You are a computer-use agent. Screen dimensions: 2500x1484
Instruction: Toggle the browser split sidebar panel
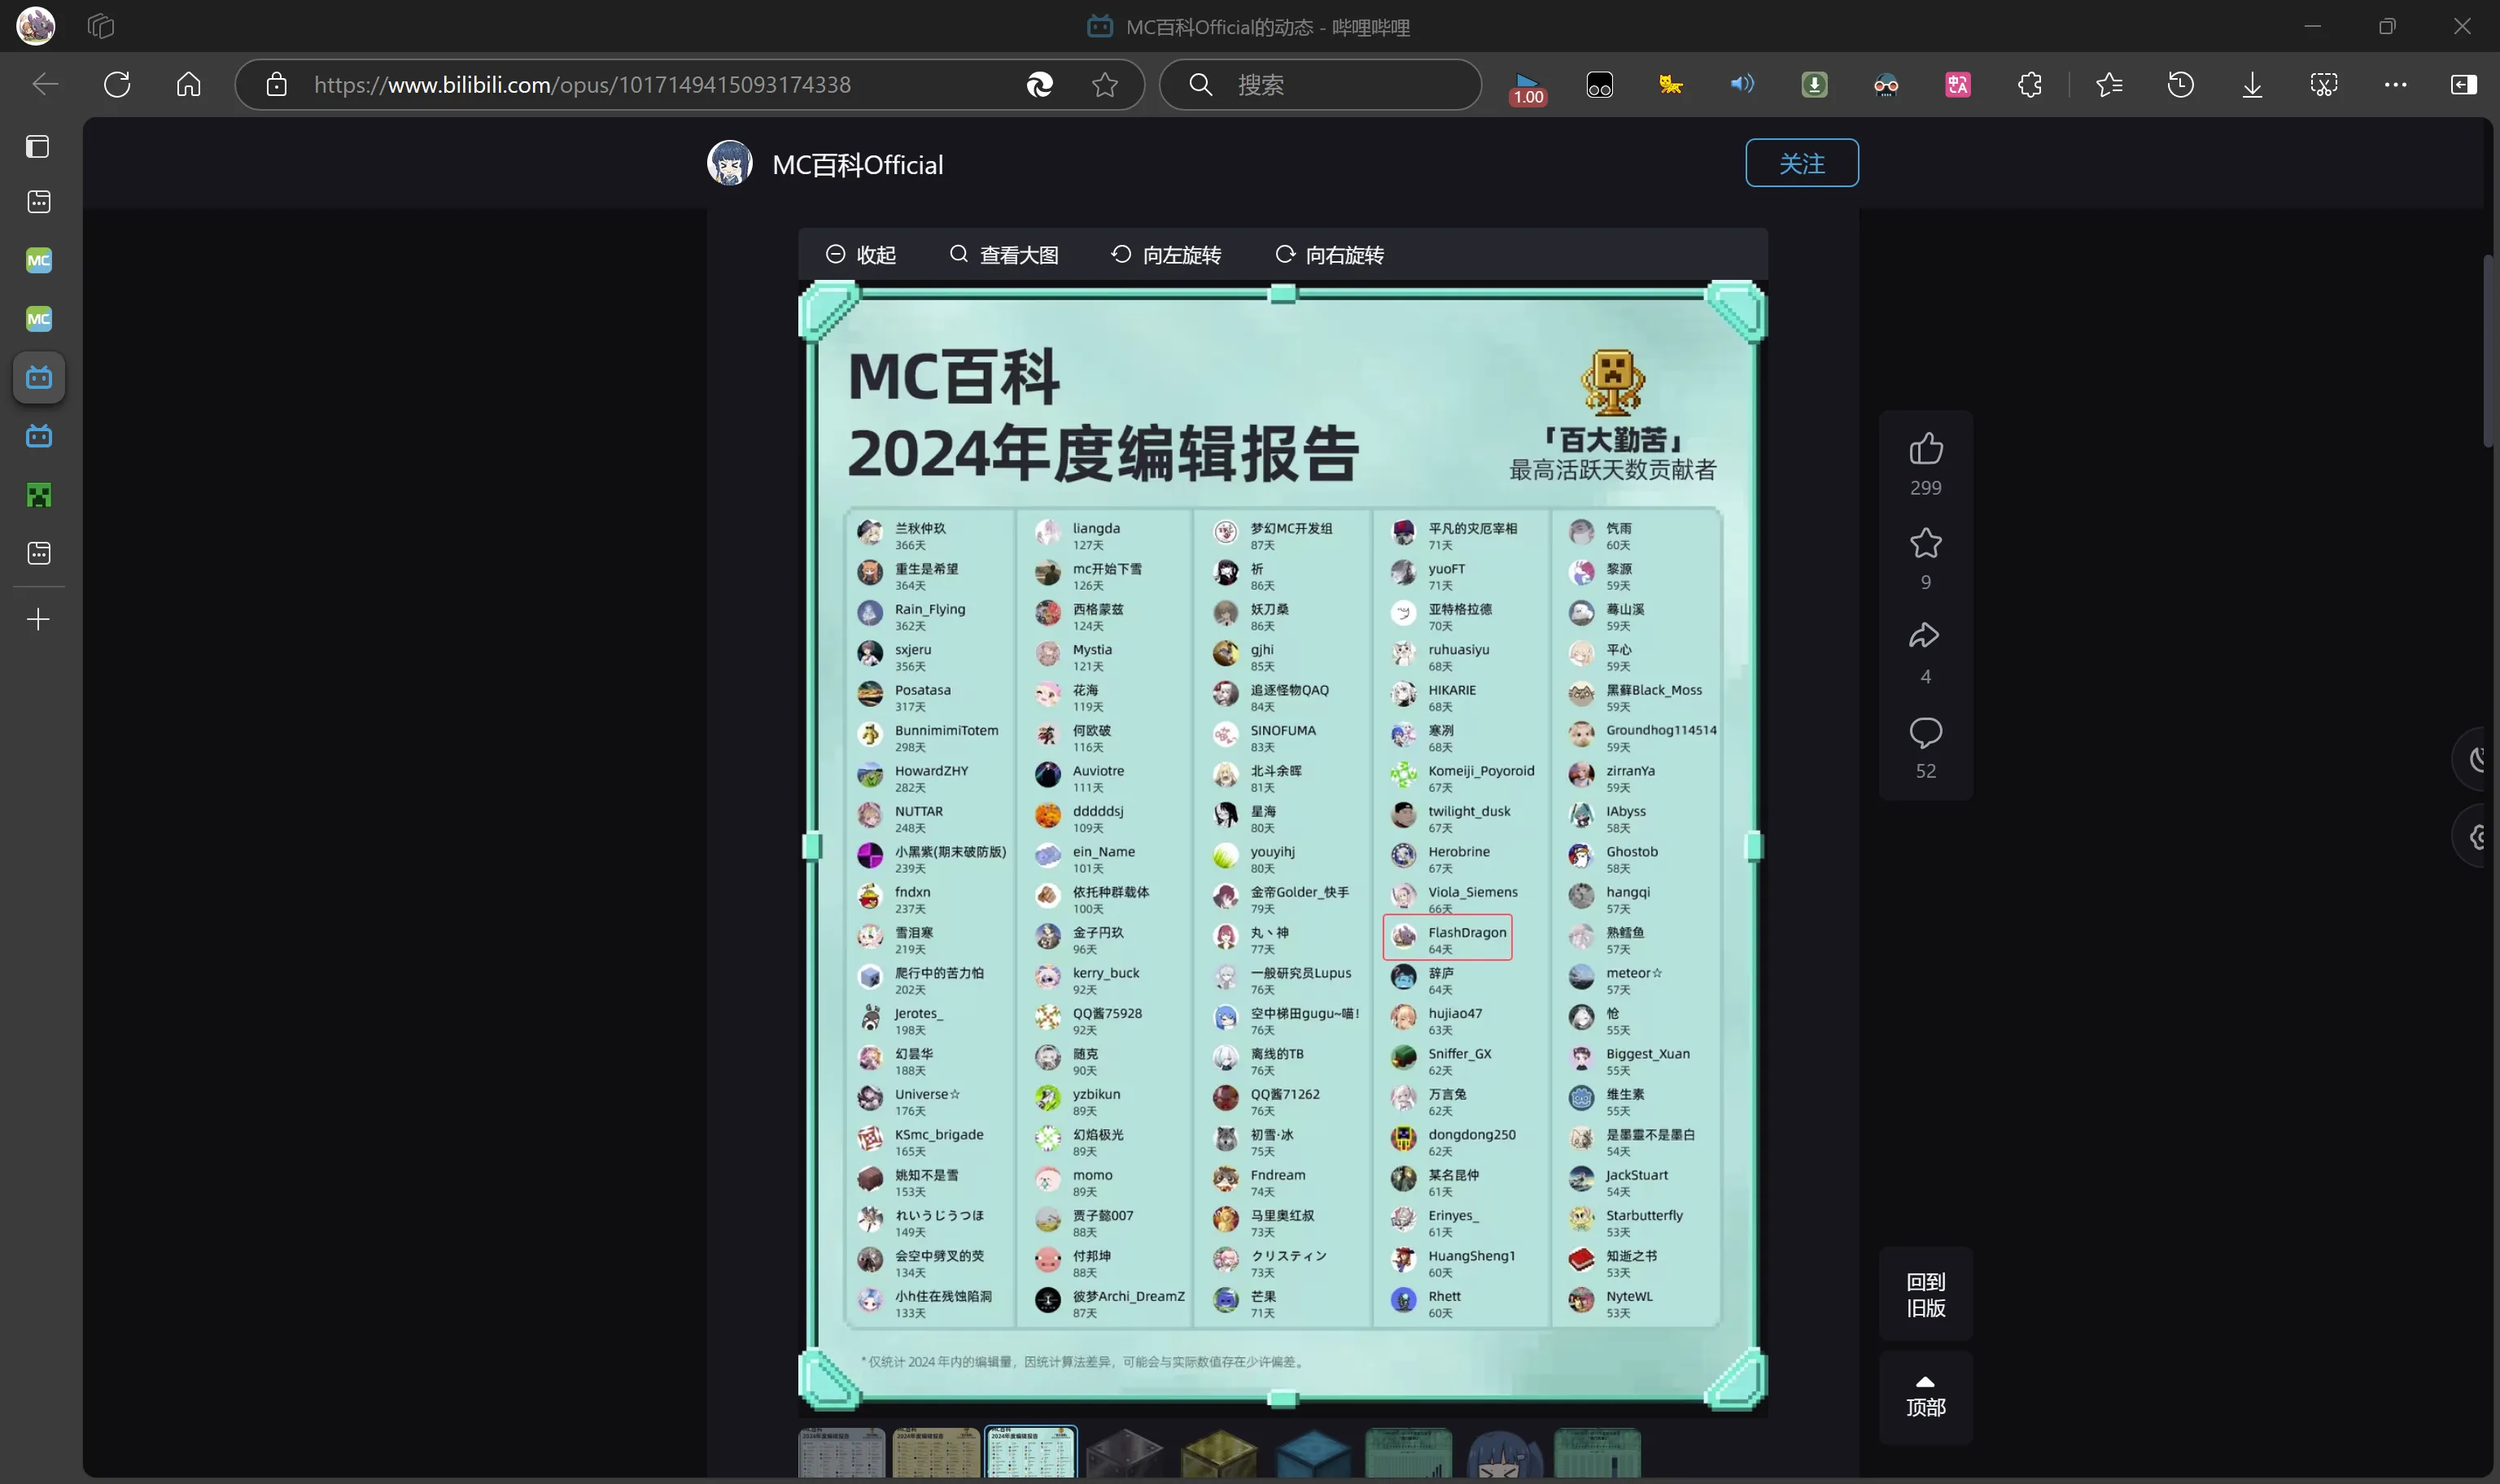tap(2463, 85)
